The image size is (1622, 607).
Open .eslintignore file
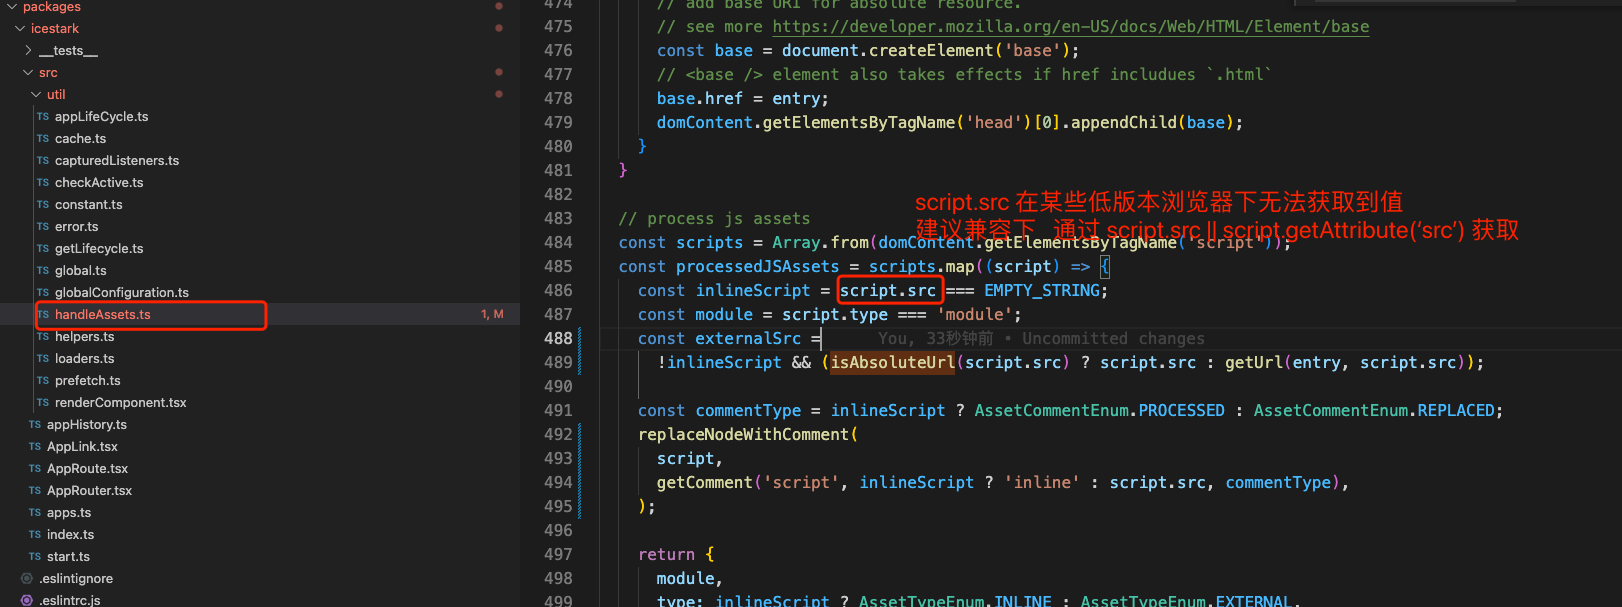76,578
